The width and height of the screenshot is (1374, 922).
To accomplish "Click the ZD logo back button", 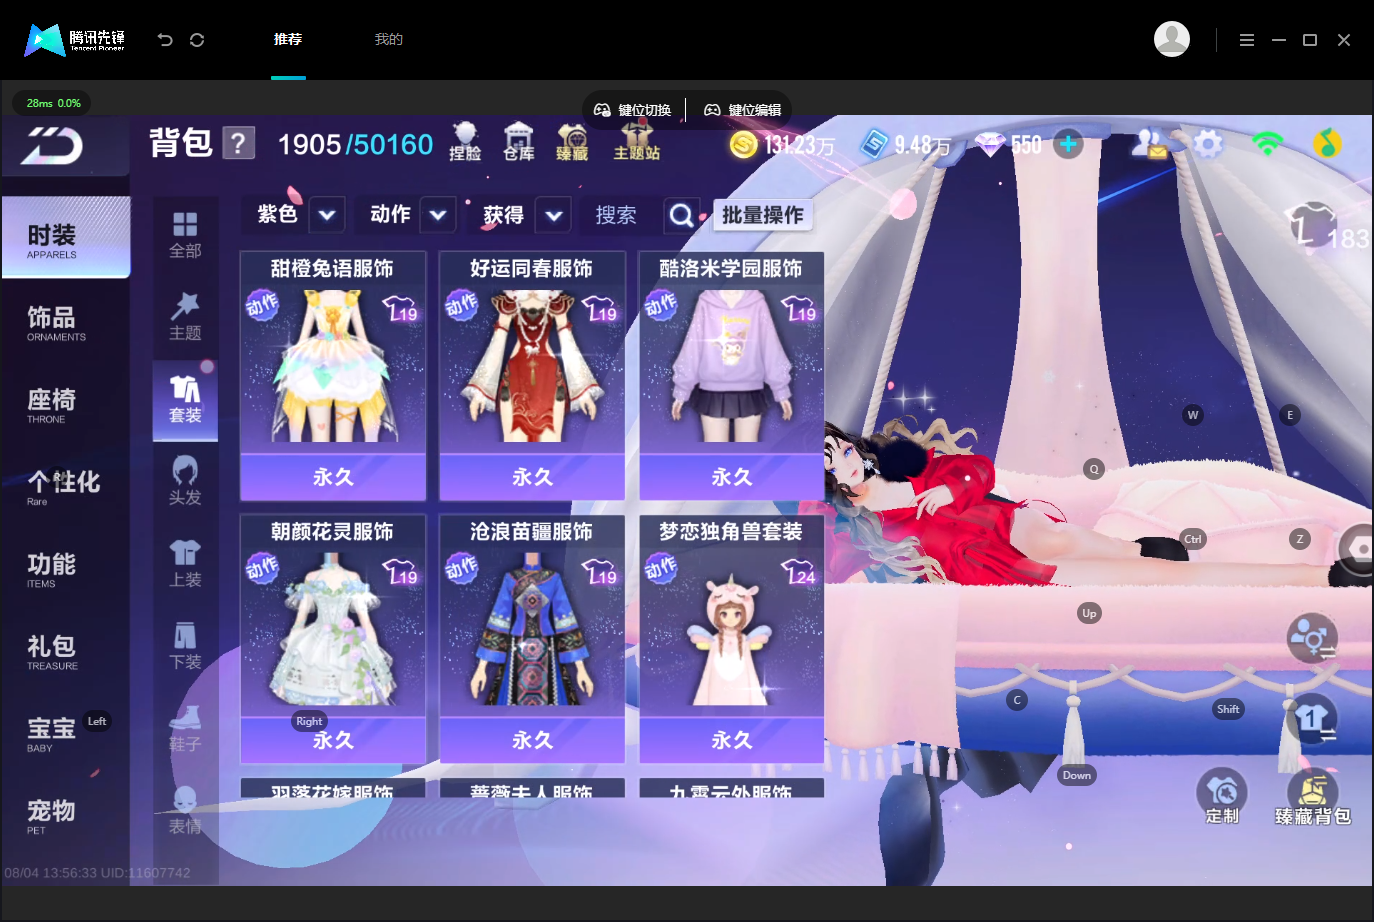I will coord(54,146).
